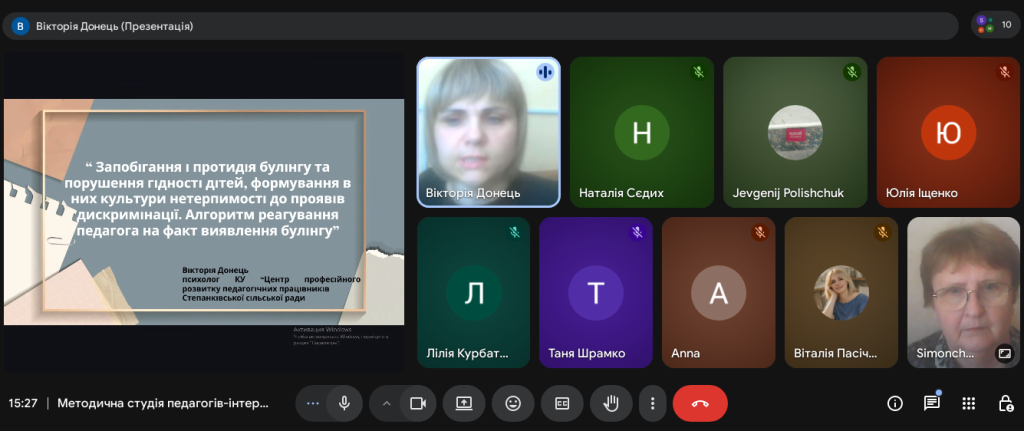Open the emoji reactions icon
The width and height of the screenshot is (1024, 431).
(513, 403)
